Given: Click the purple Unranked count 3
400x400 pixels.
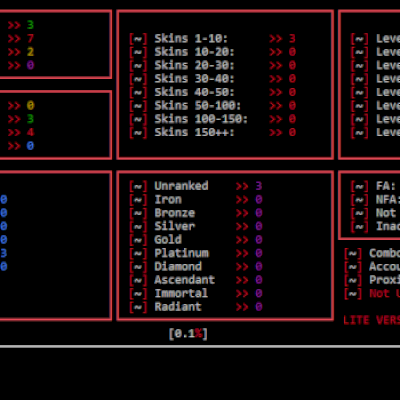Looking at the screenshot, I should point(259,186).
